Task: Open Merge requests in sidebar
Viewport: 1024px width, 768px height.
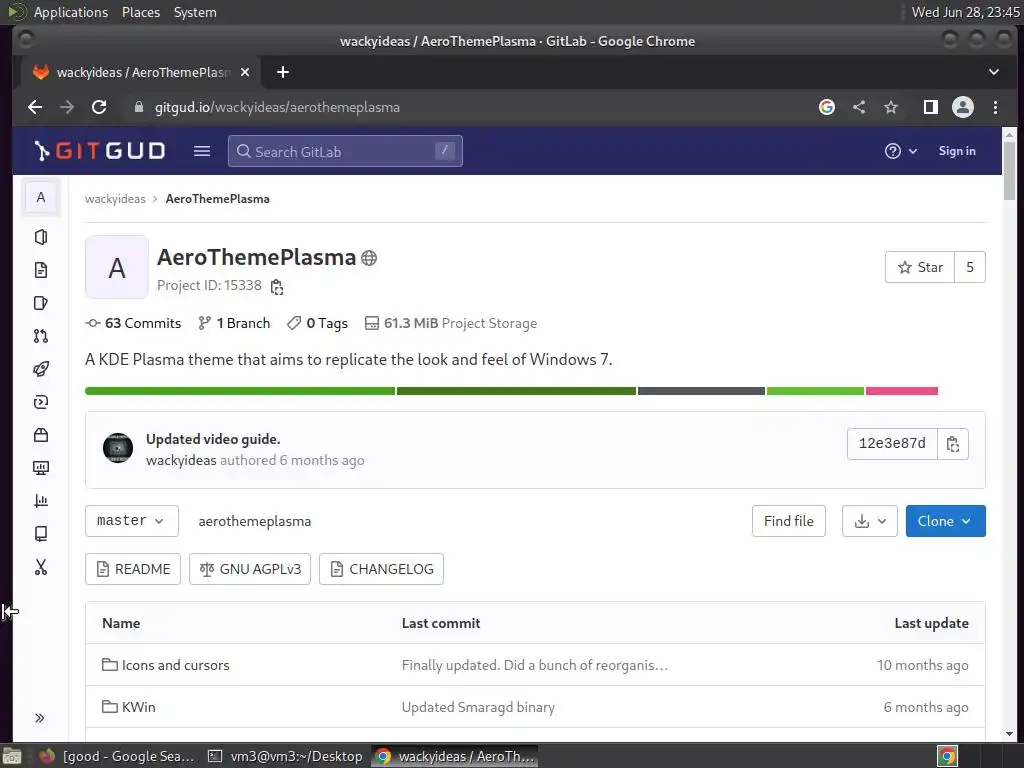Action: [41, 336]
